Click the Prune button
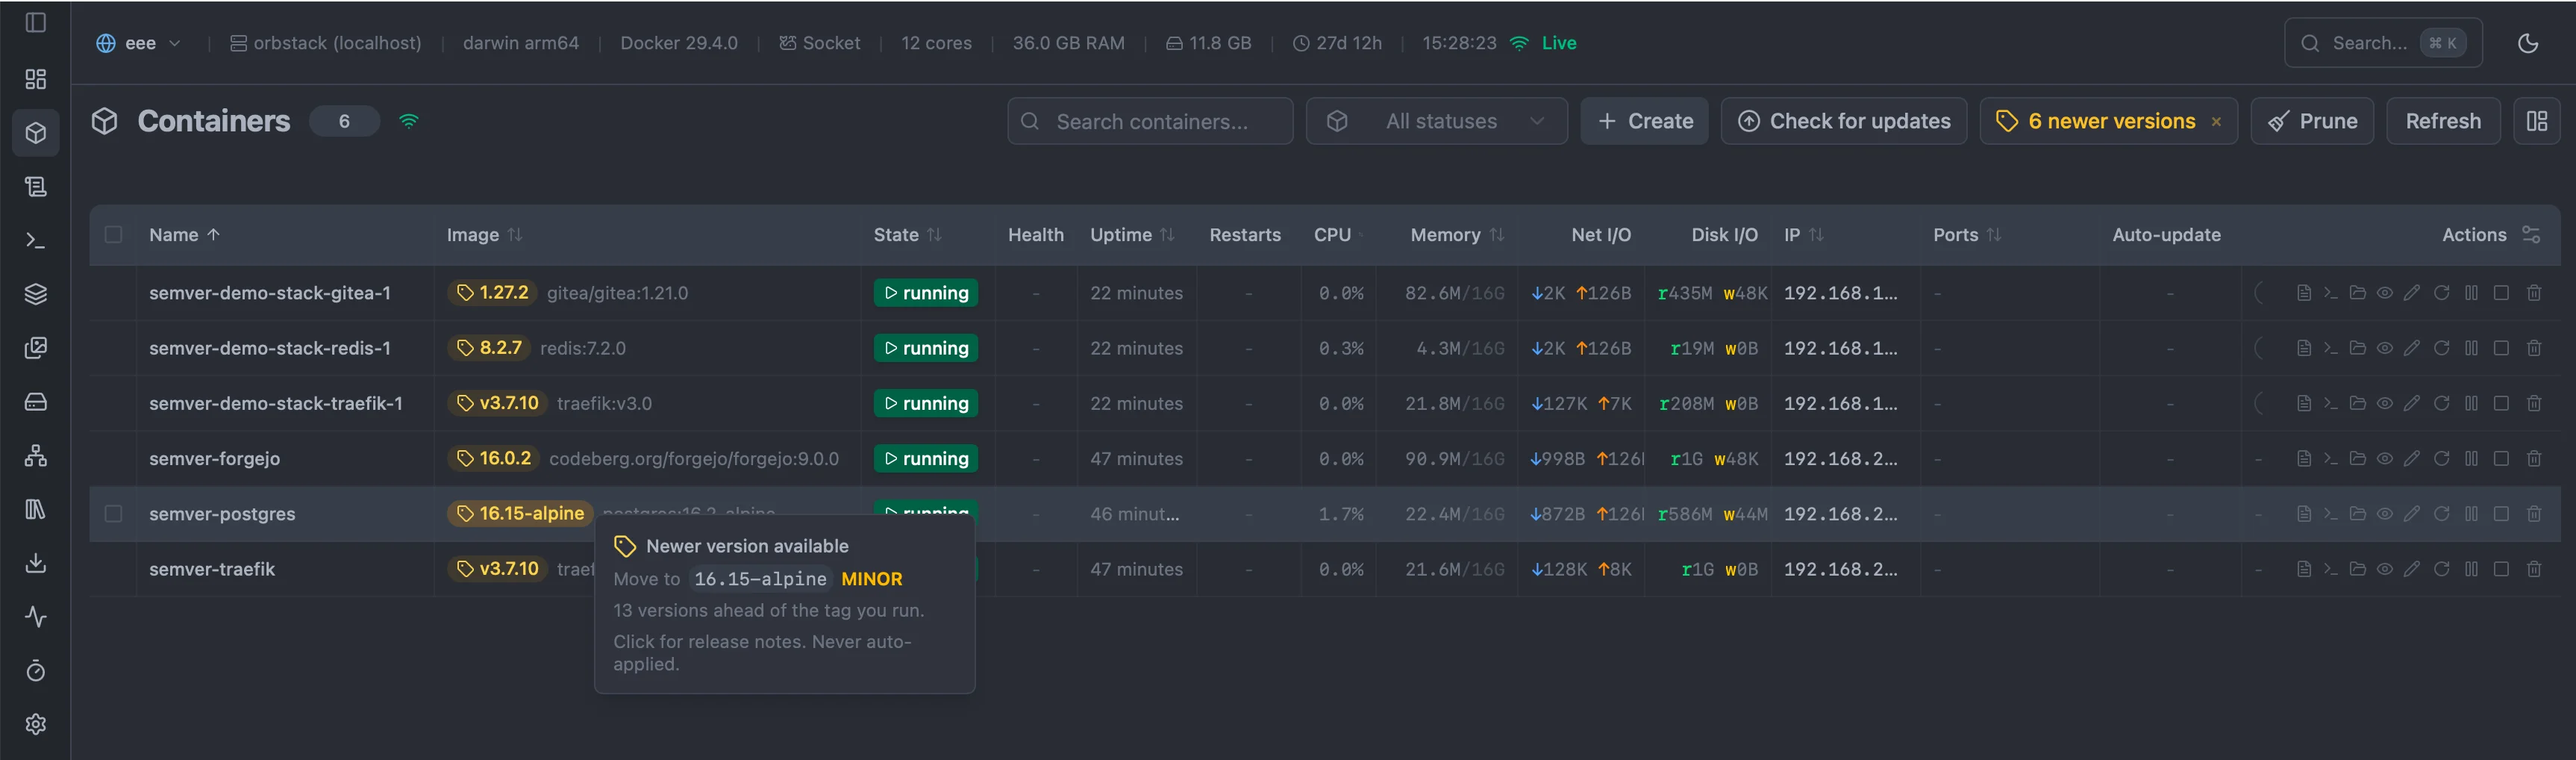 coord(2312,121)
